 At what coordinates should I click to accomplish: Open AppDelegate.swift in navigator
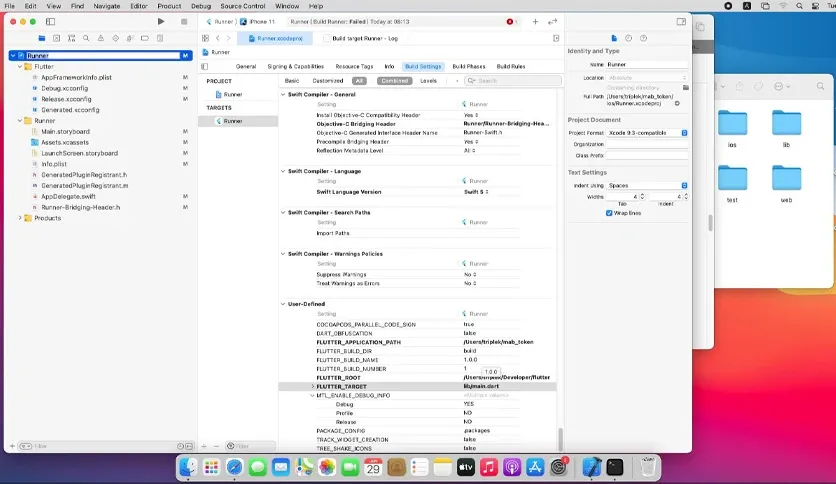[x=68, y=196]
